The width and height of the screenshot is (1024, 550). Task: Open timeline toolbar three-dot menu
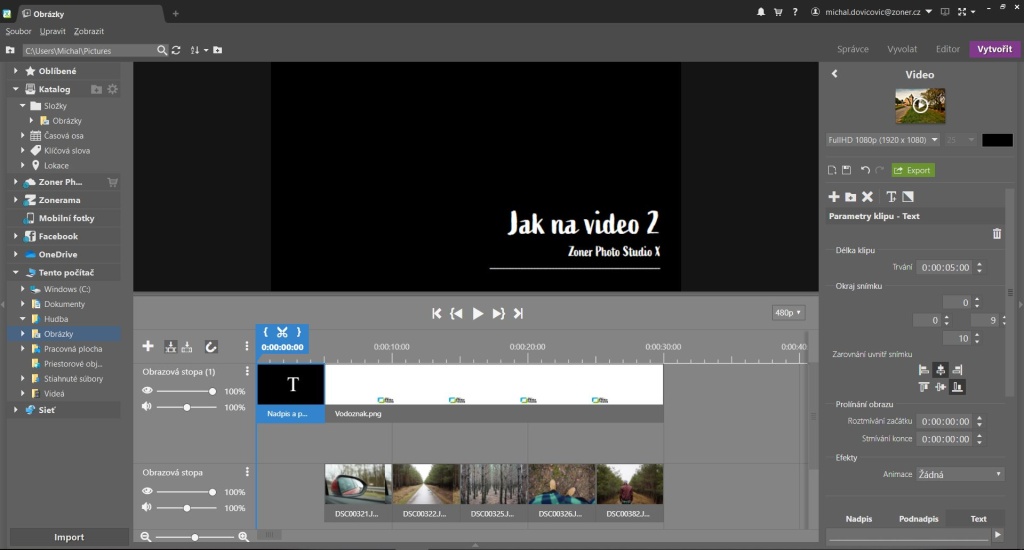pyautogui.click(x=246, y=346)
